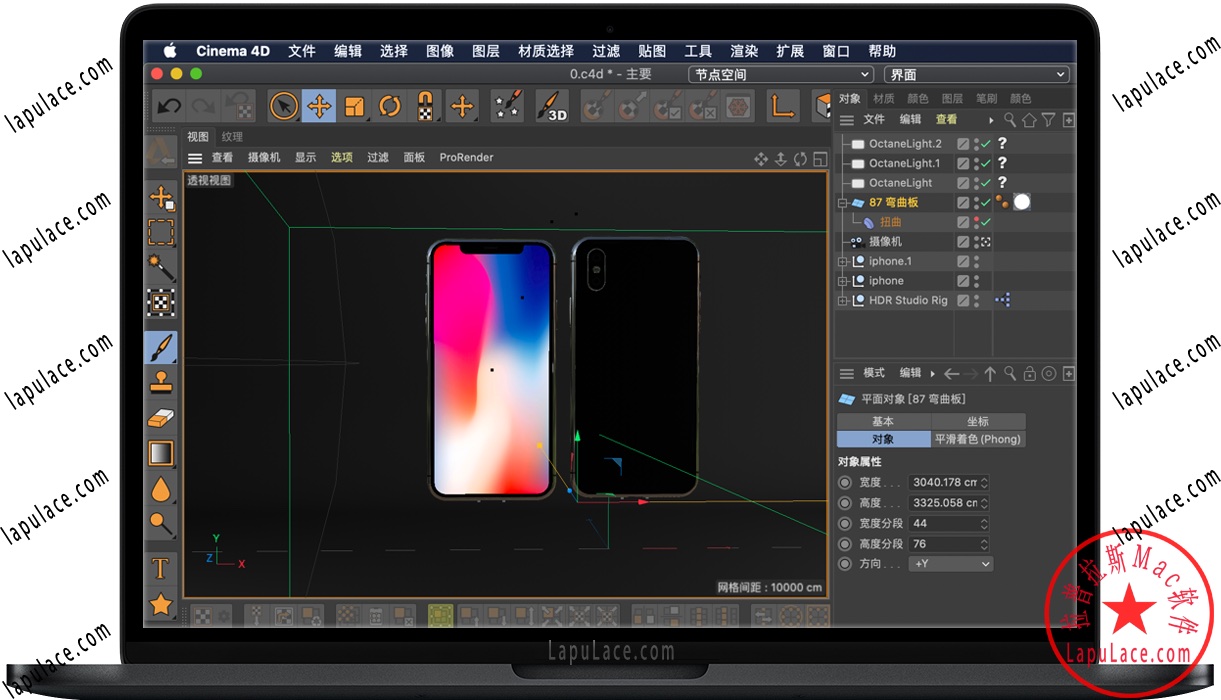Open the 渲染 menu in the menu bar

pos(743,50)
